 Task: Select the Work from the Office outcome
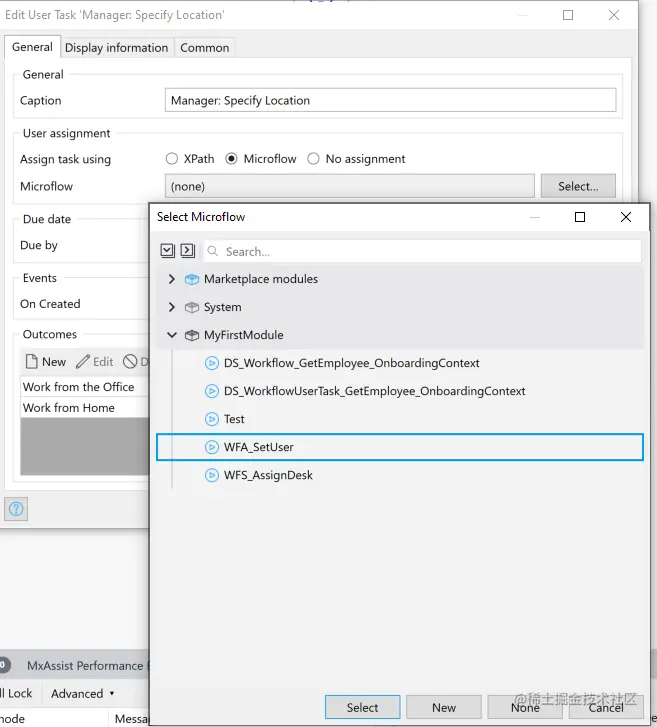[x=85, y=387]
